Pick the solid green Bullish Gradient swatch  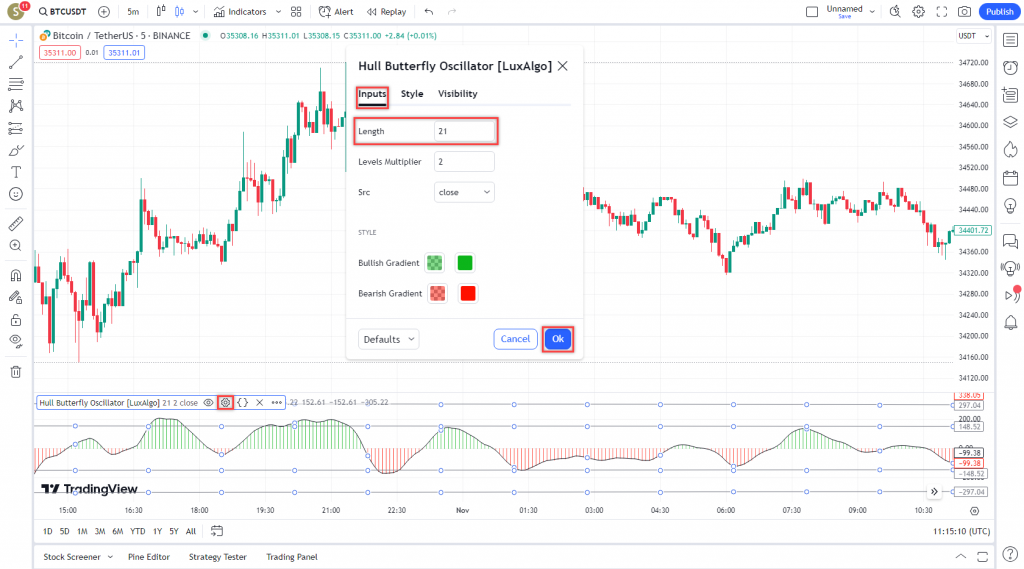[465, 263]
